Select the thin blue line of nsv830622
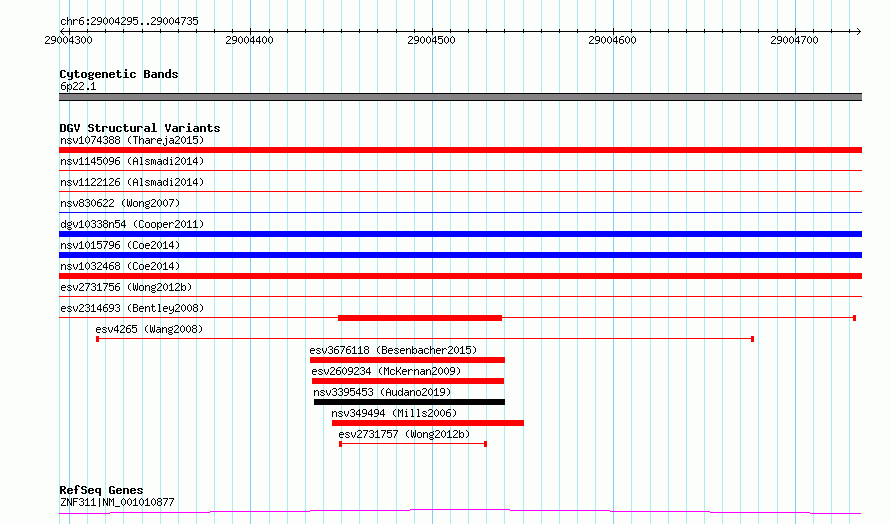The image size is (890, 524). tap(460, 213)
